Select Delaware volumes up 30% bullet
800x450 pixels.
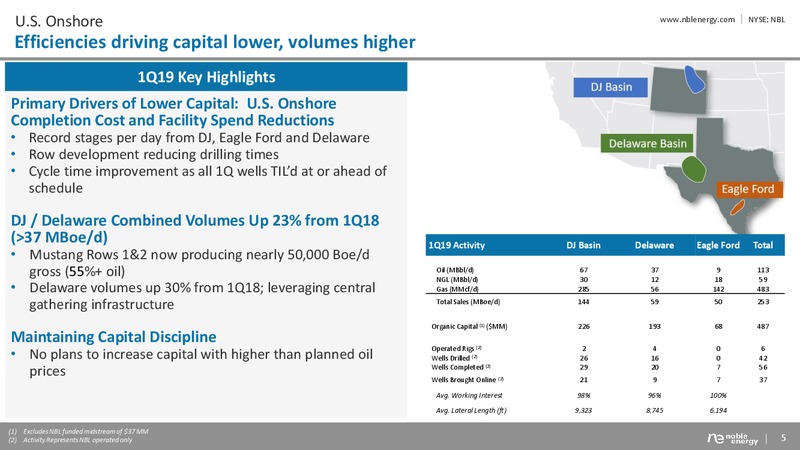tap(202, 296)
